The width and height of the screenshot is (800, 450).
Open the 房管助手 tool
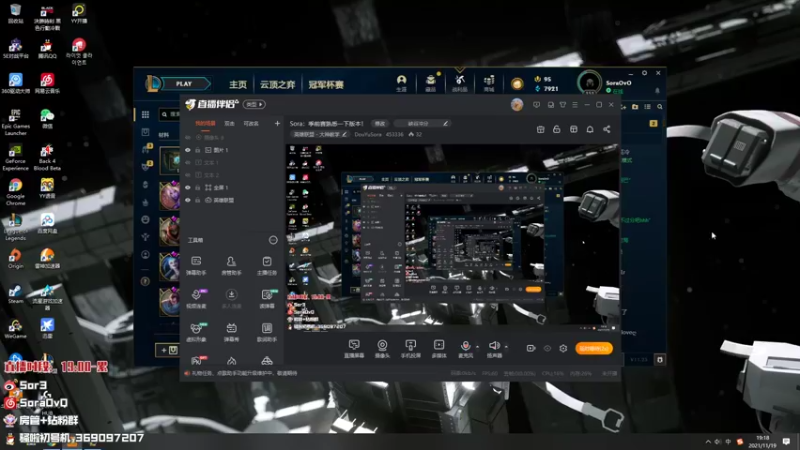(231, 266)
